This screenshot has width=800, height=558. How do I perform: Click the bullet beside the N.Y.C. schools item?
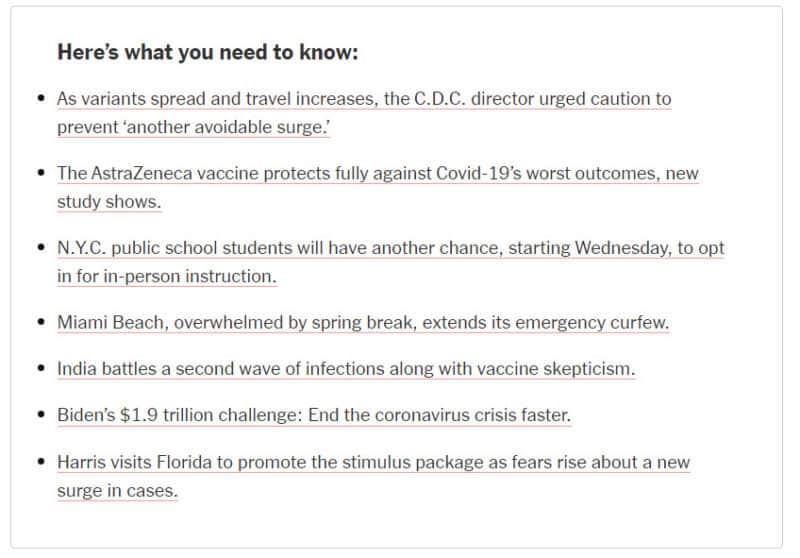pyautogui.click(x=41, y=247)
